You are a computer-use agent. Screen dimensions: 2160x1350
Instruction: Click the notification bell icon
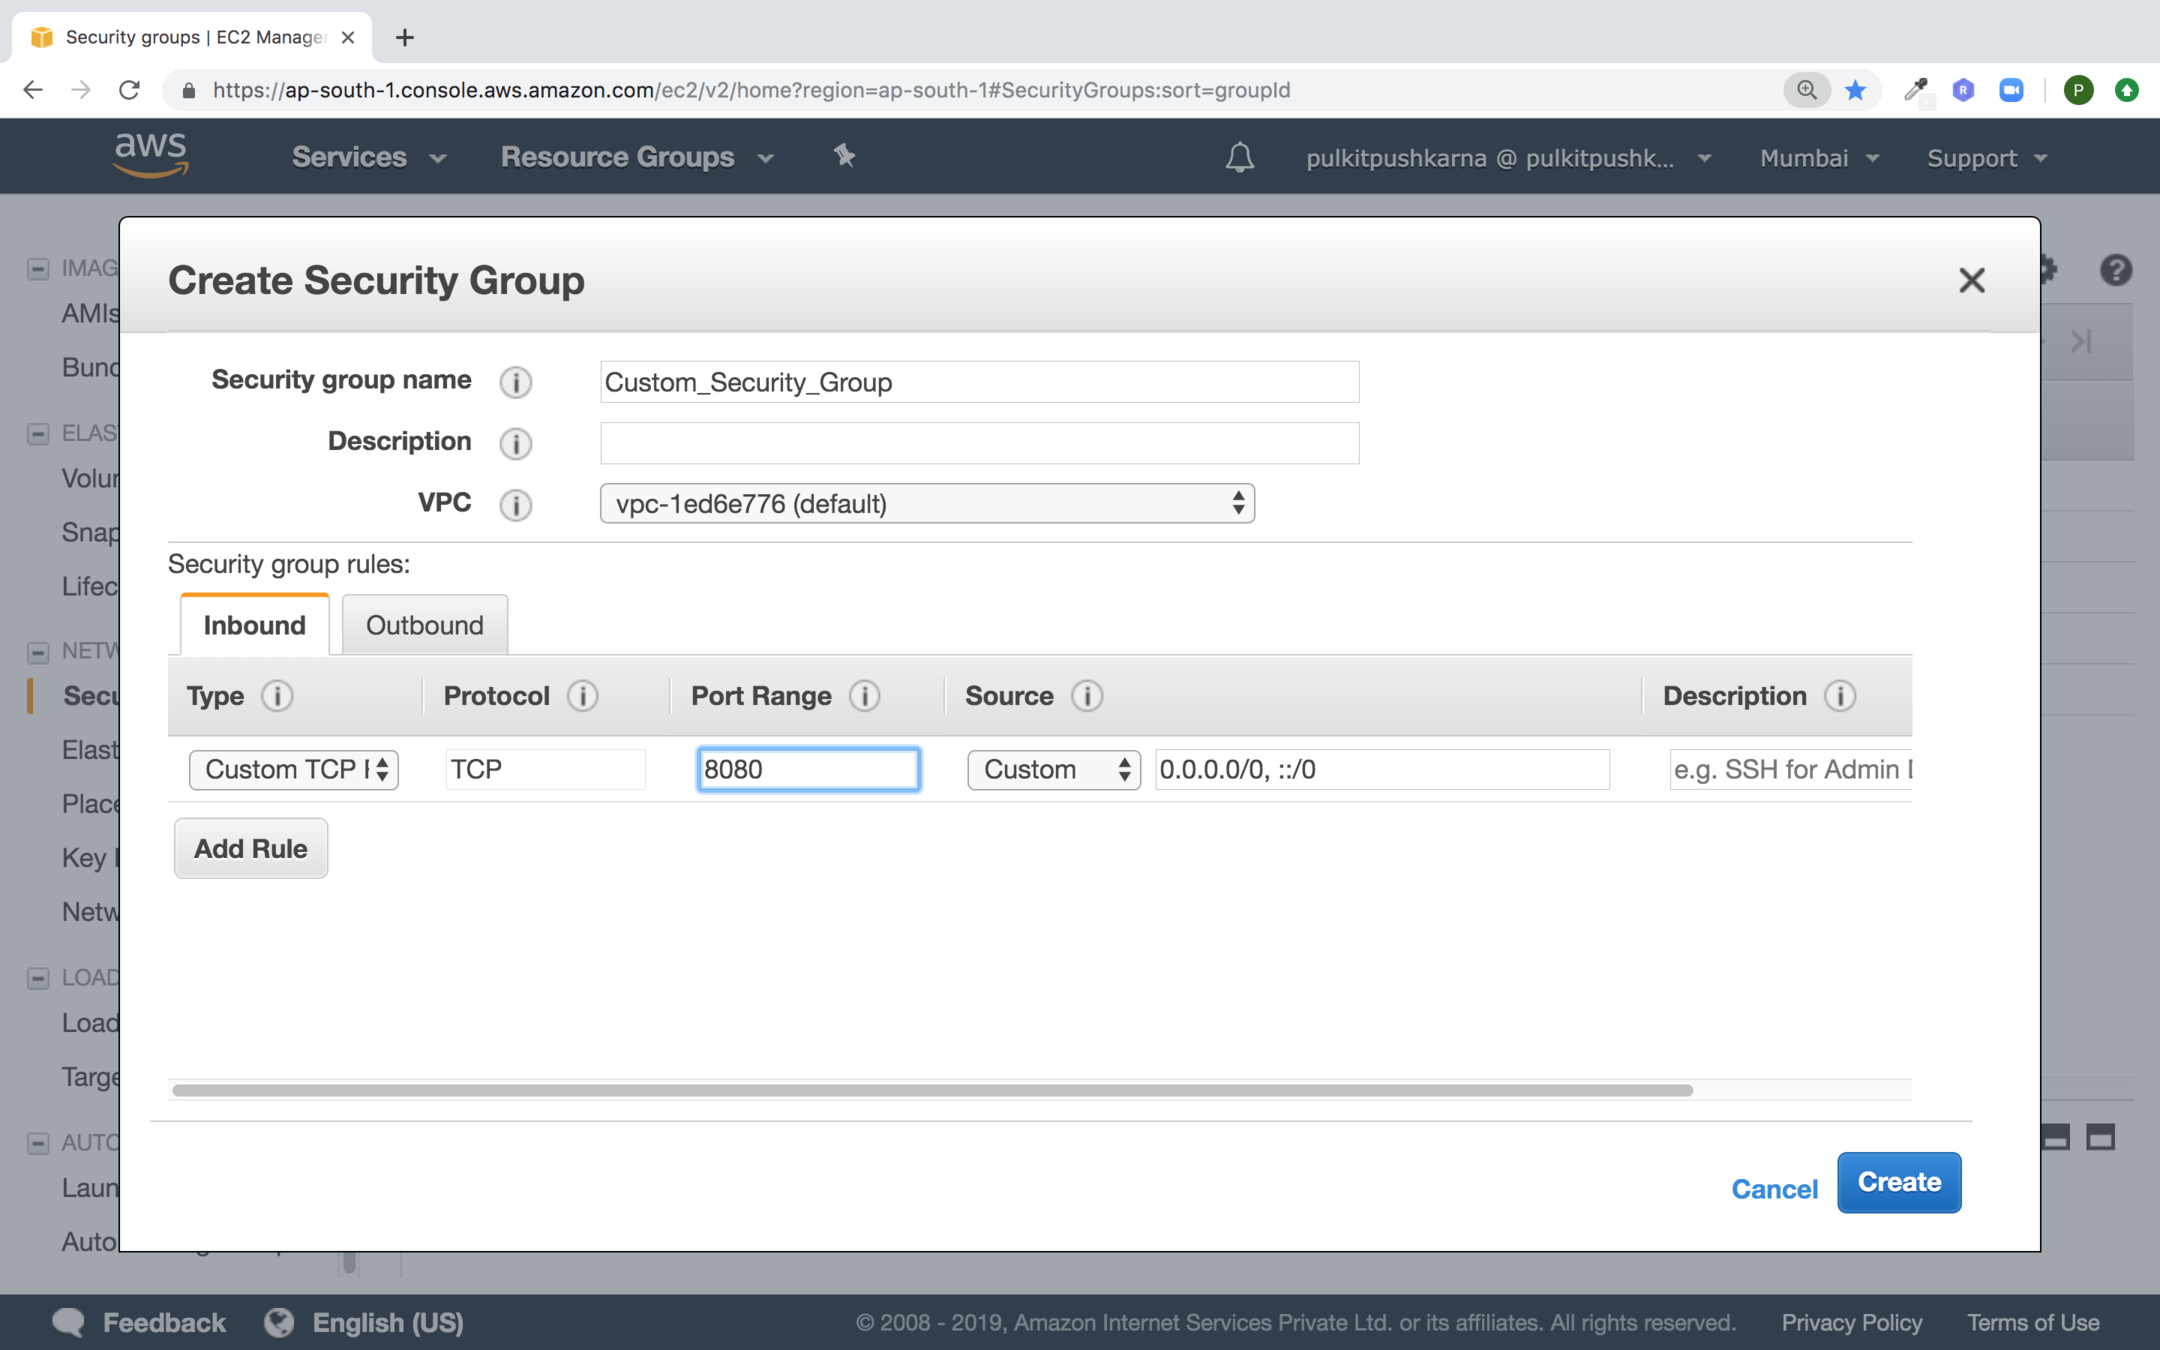click(x=1239, y=157)
